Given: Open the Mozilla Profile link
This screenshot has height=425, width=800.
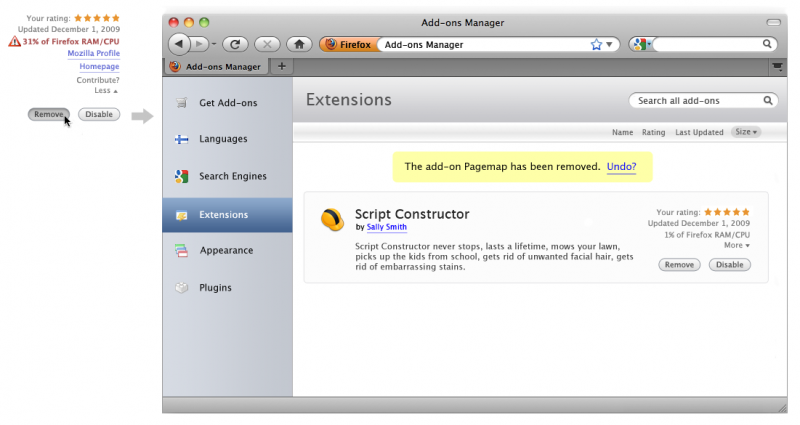Looking at the screenshot, I should click(x=94, y=53).
